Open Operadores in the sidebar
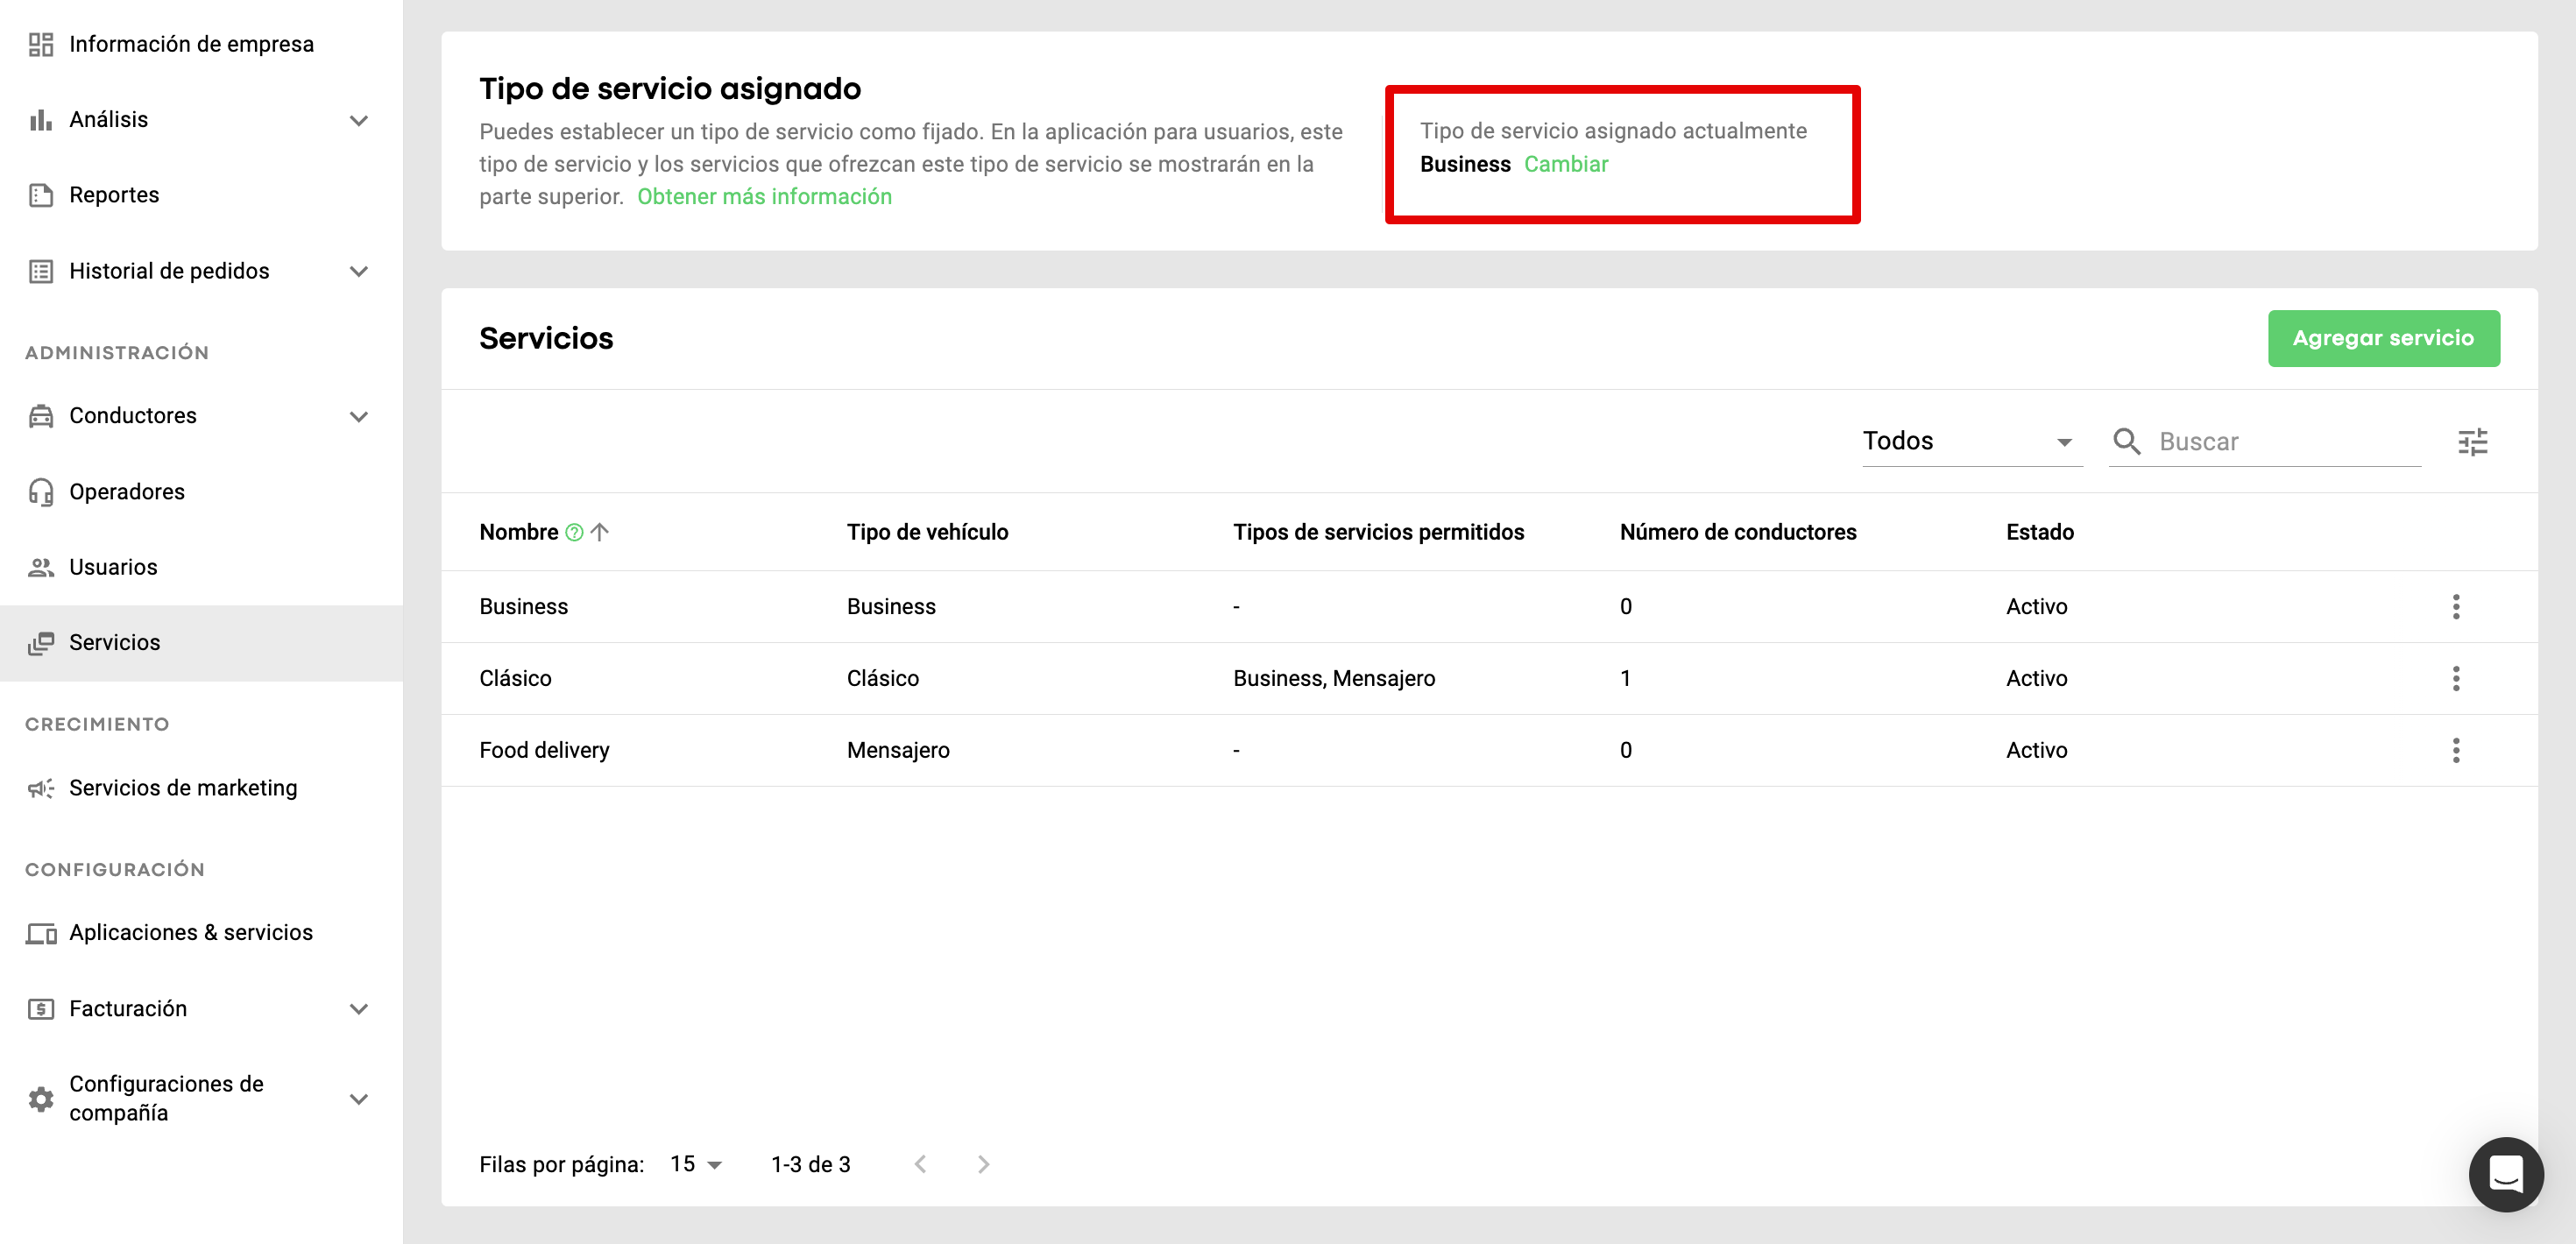The height and width of the screenshot is (1244, 2576). (x=127, y=492)
